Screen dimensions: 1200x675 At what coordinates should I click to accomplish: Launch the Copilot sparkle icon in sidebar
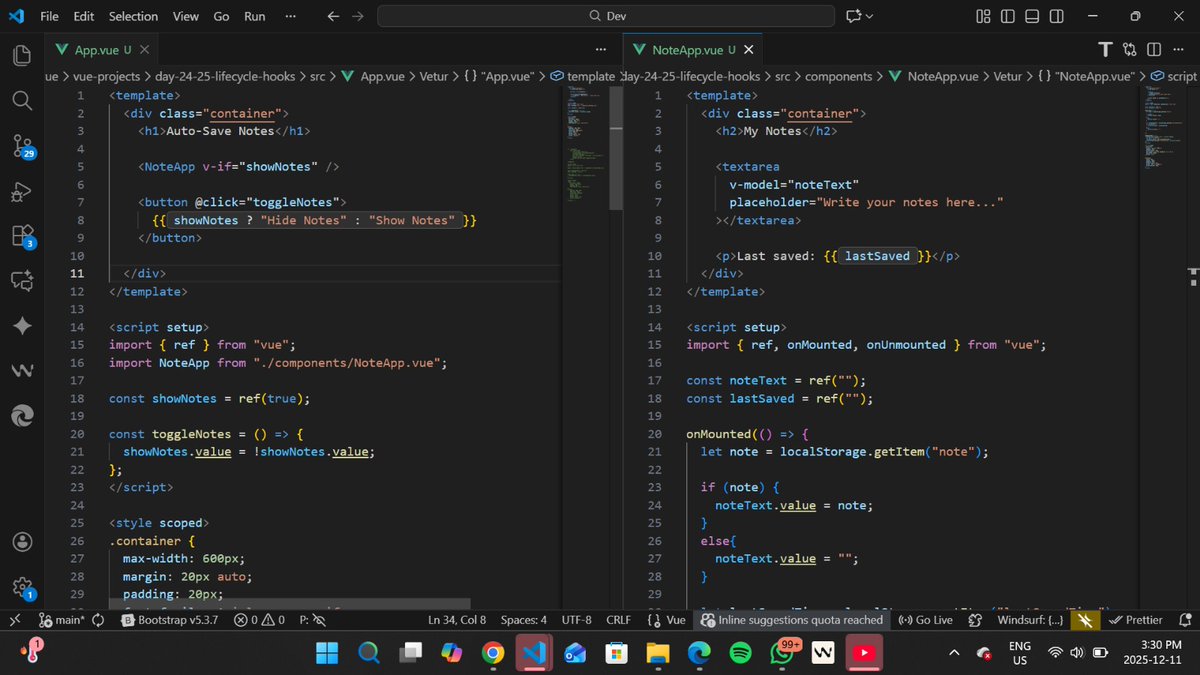point(21,325)
